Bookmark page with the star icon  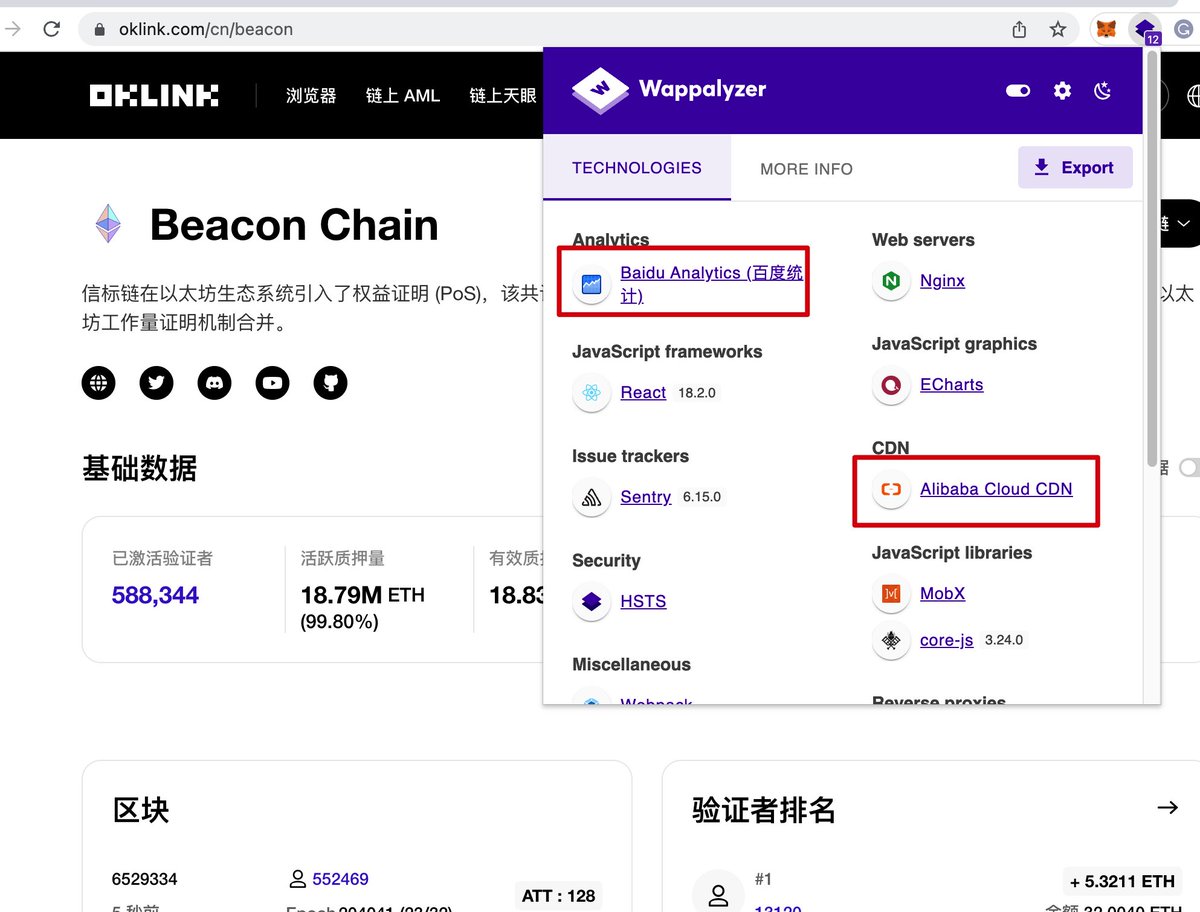coord(1058,29)
